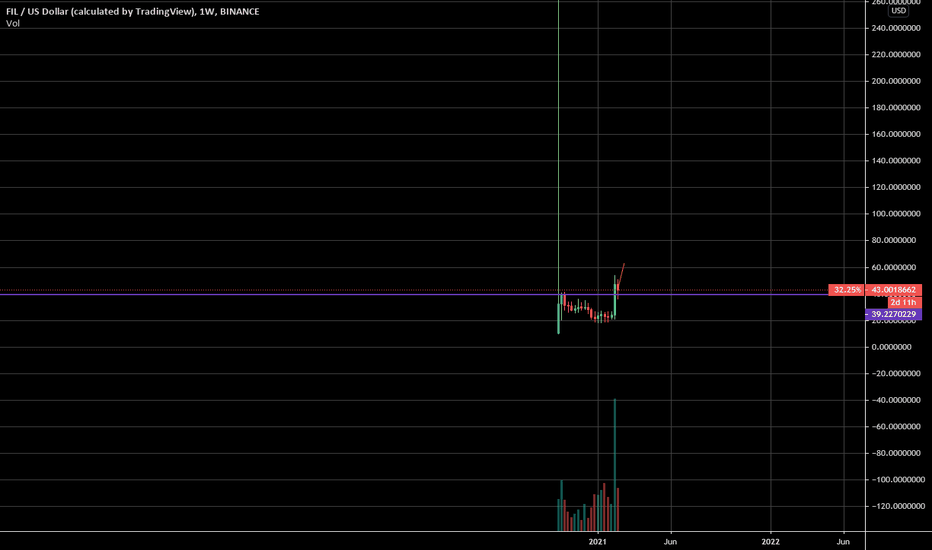Click the purple 39.2270229 price label
Screen dimensions: 932x550
pyautogui.click(x=893, y=314)
